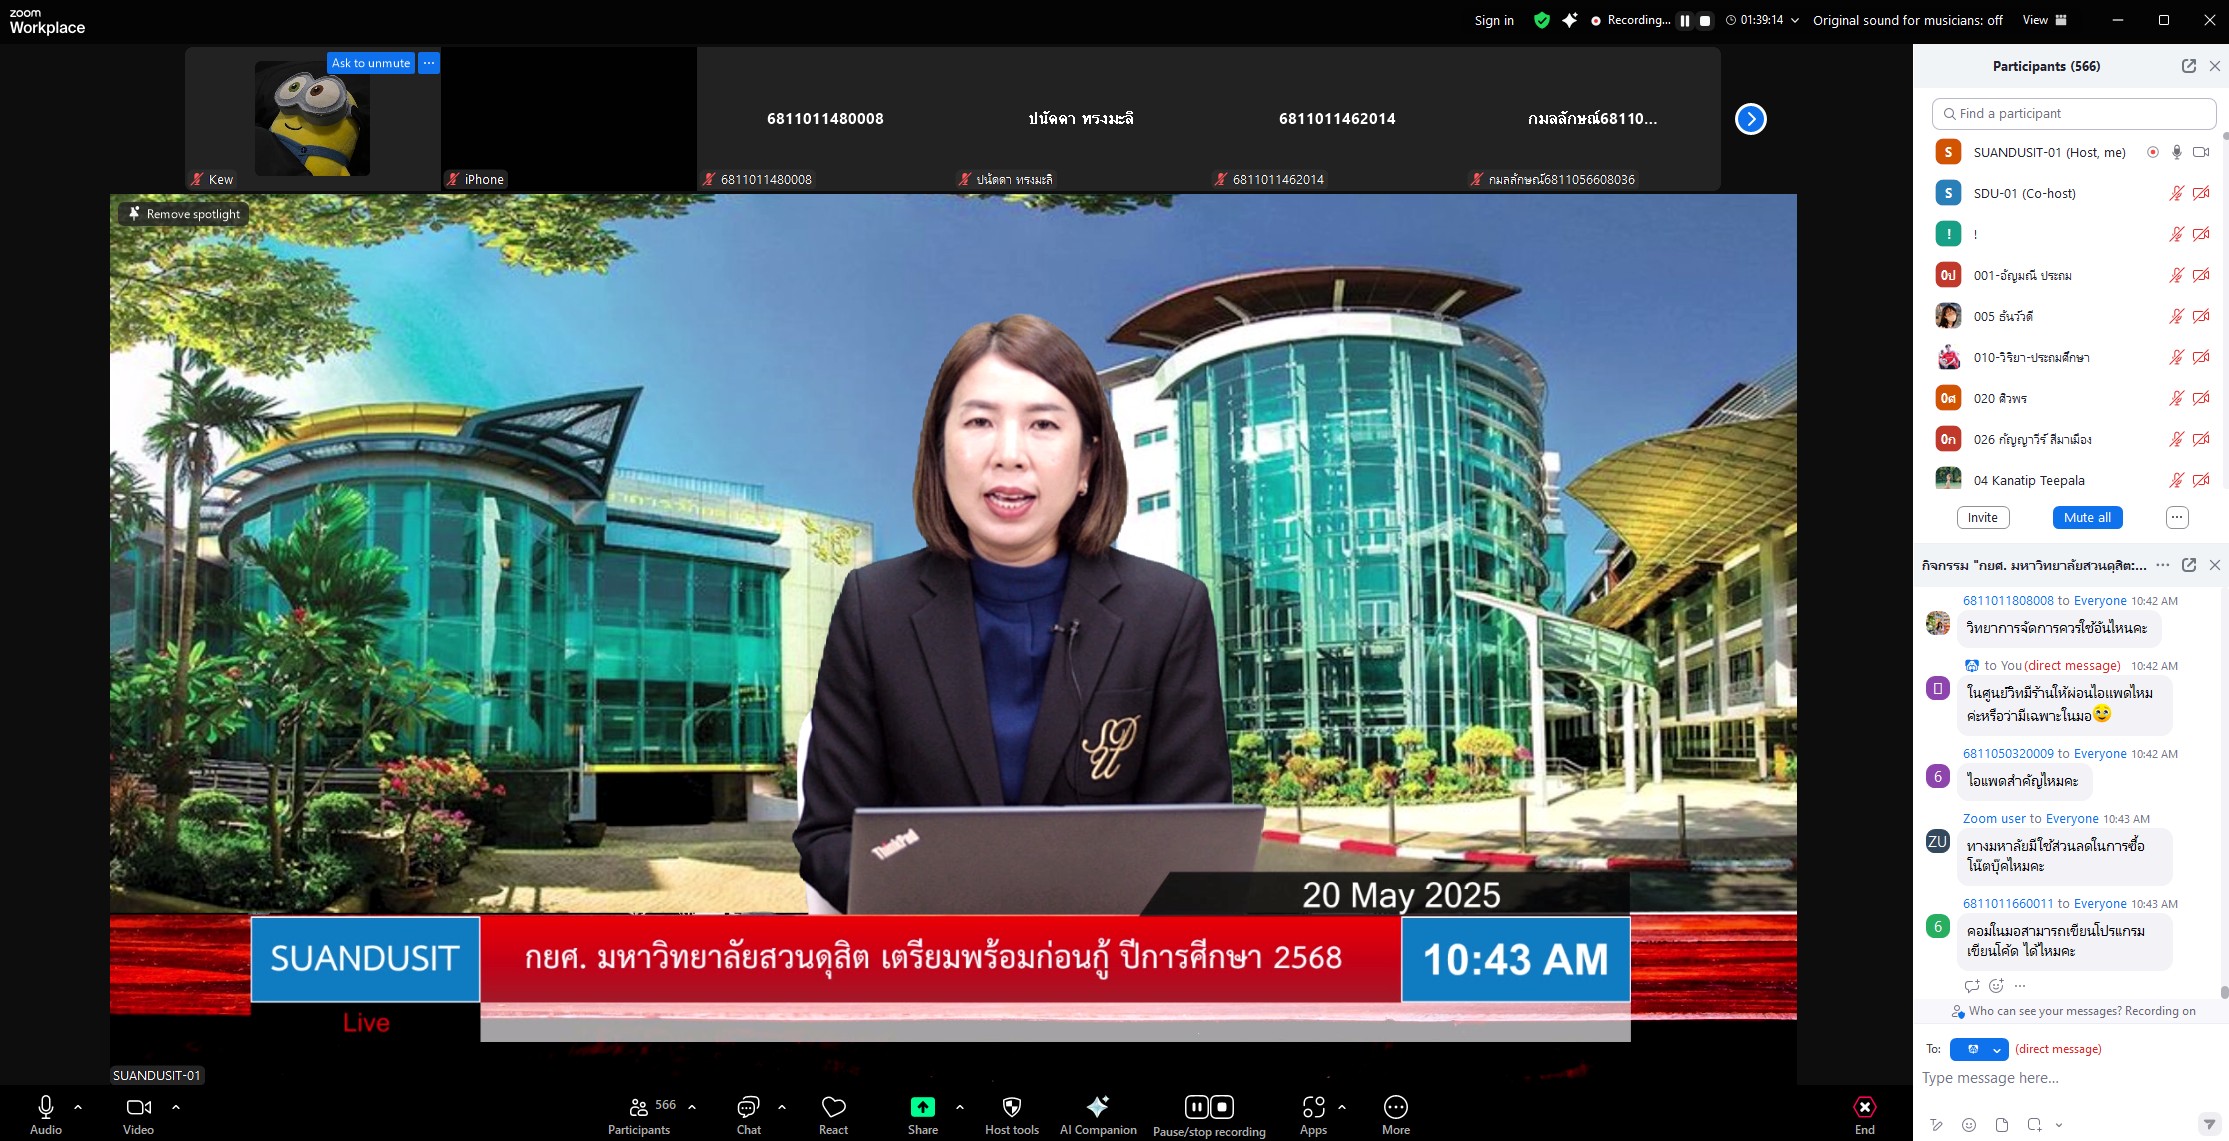
Task: Click Ask to unmute on Kew's tile
Action: pos(371,63)
